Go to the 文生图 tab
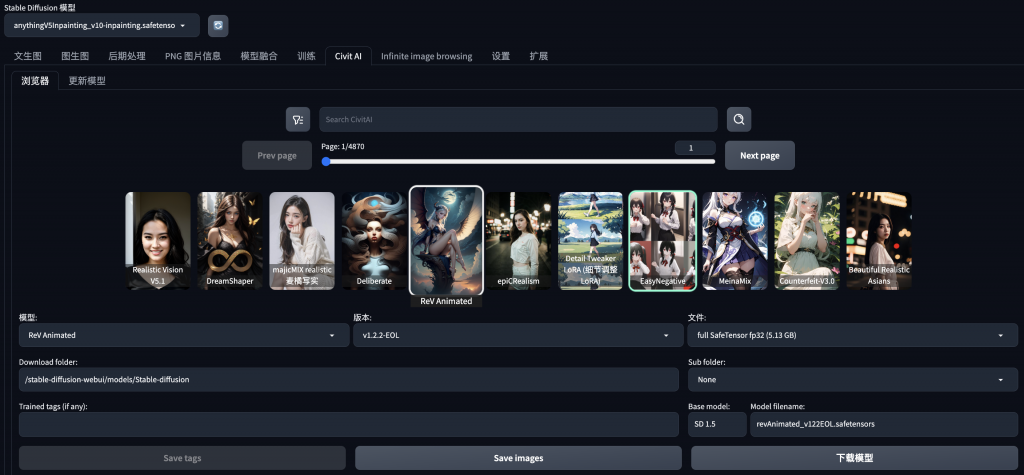The height and width of the screenshot is (475, 1024). [27, 56]
